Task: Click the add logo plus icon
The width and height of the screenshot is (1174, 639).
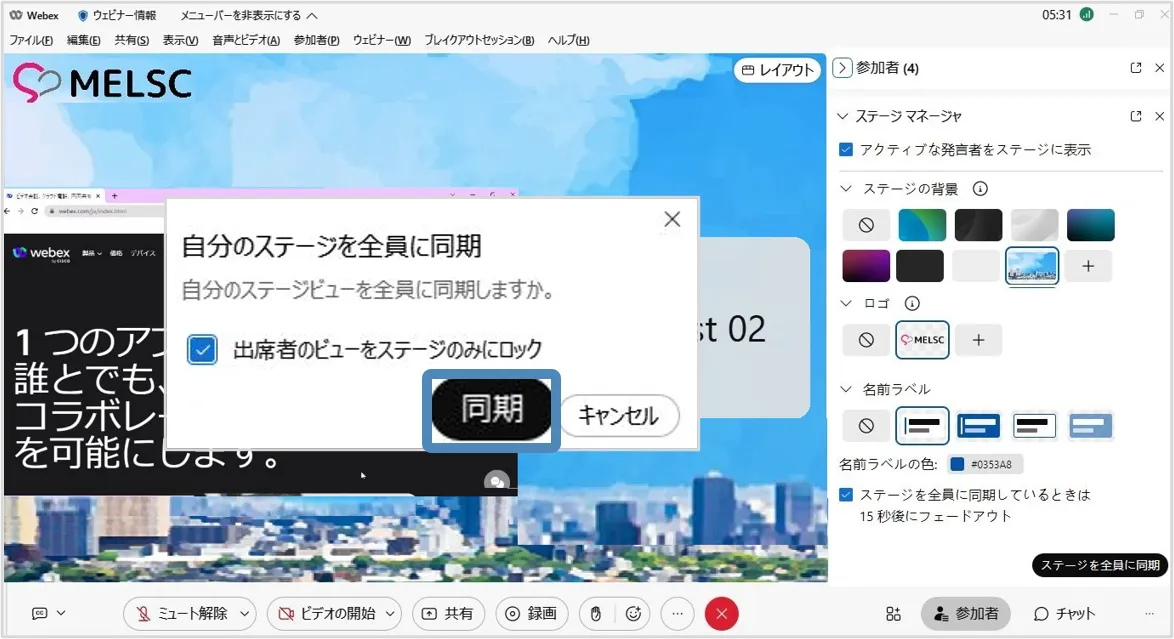Action: (x=978, y=341)
